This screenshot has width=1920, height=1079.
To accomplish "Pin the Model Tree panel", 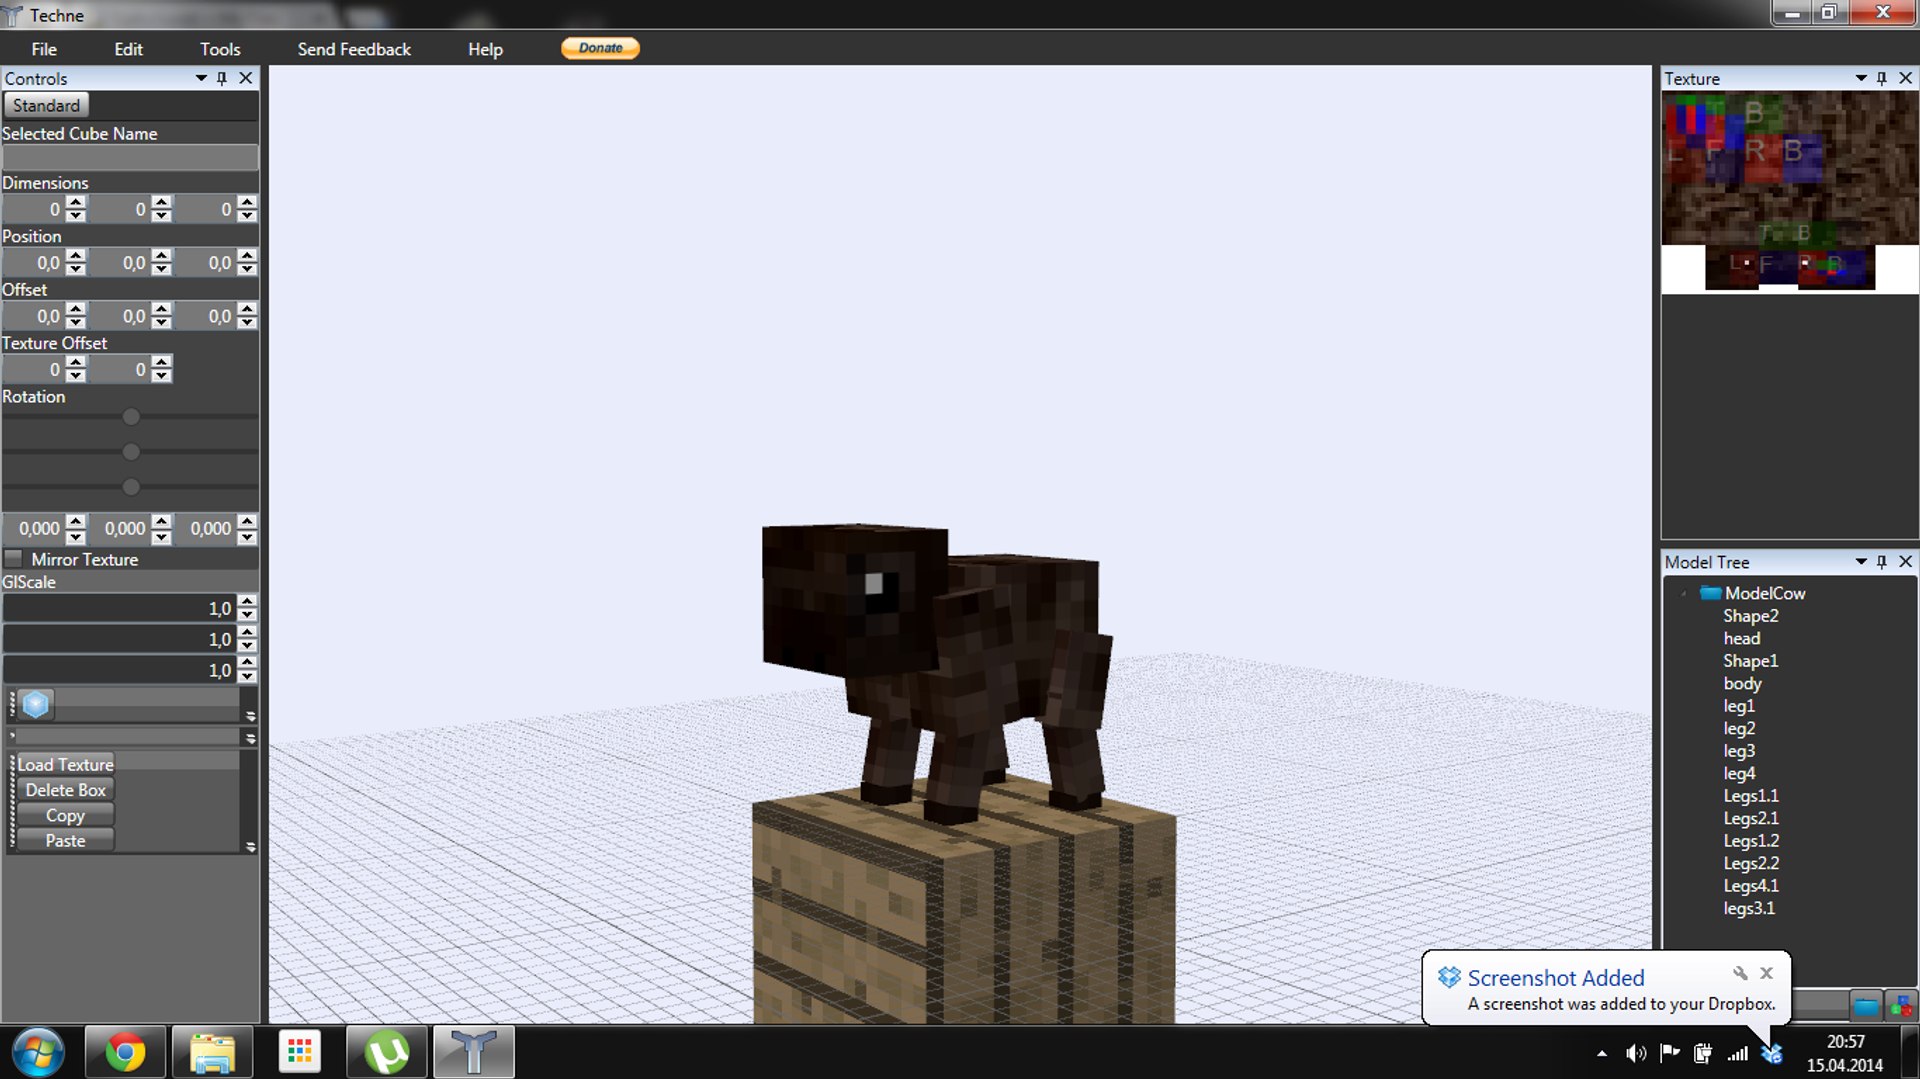I will [x=1882, y=562].
